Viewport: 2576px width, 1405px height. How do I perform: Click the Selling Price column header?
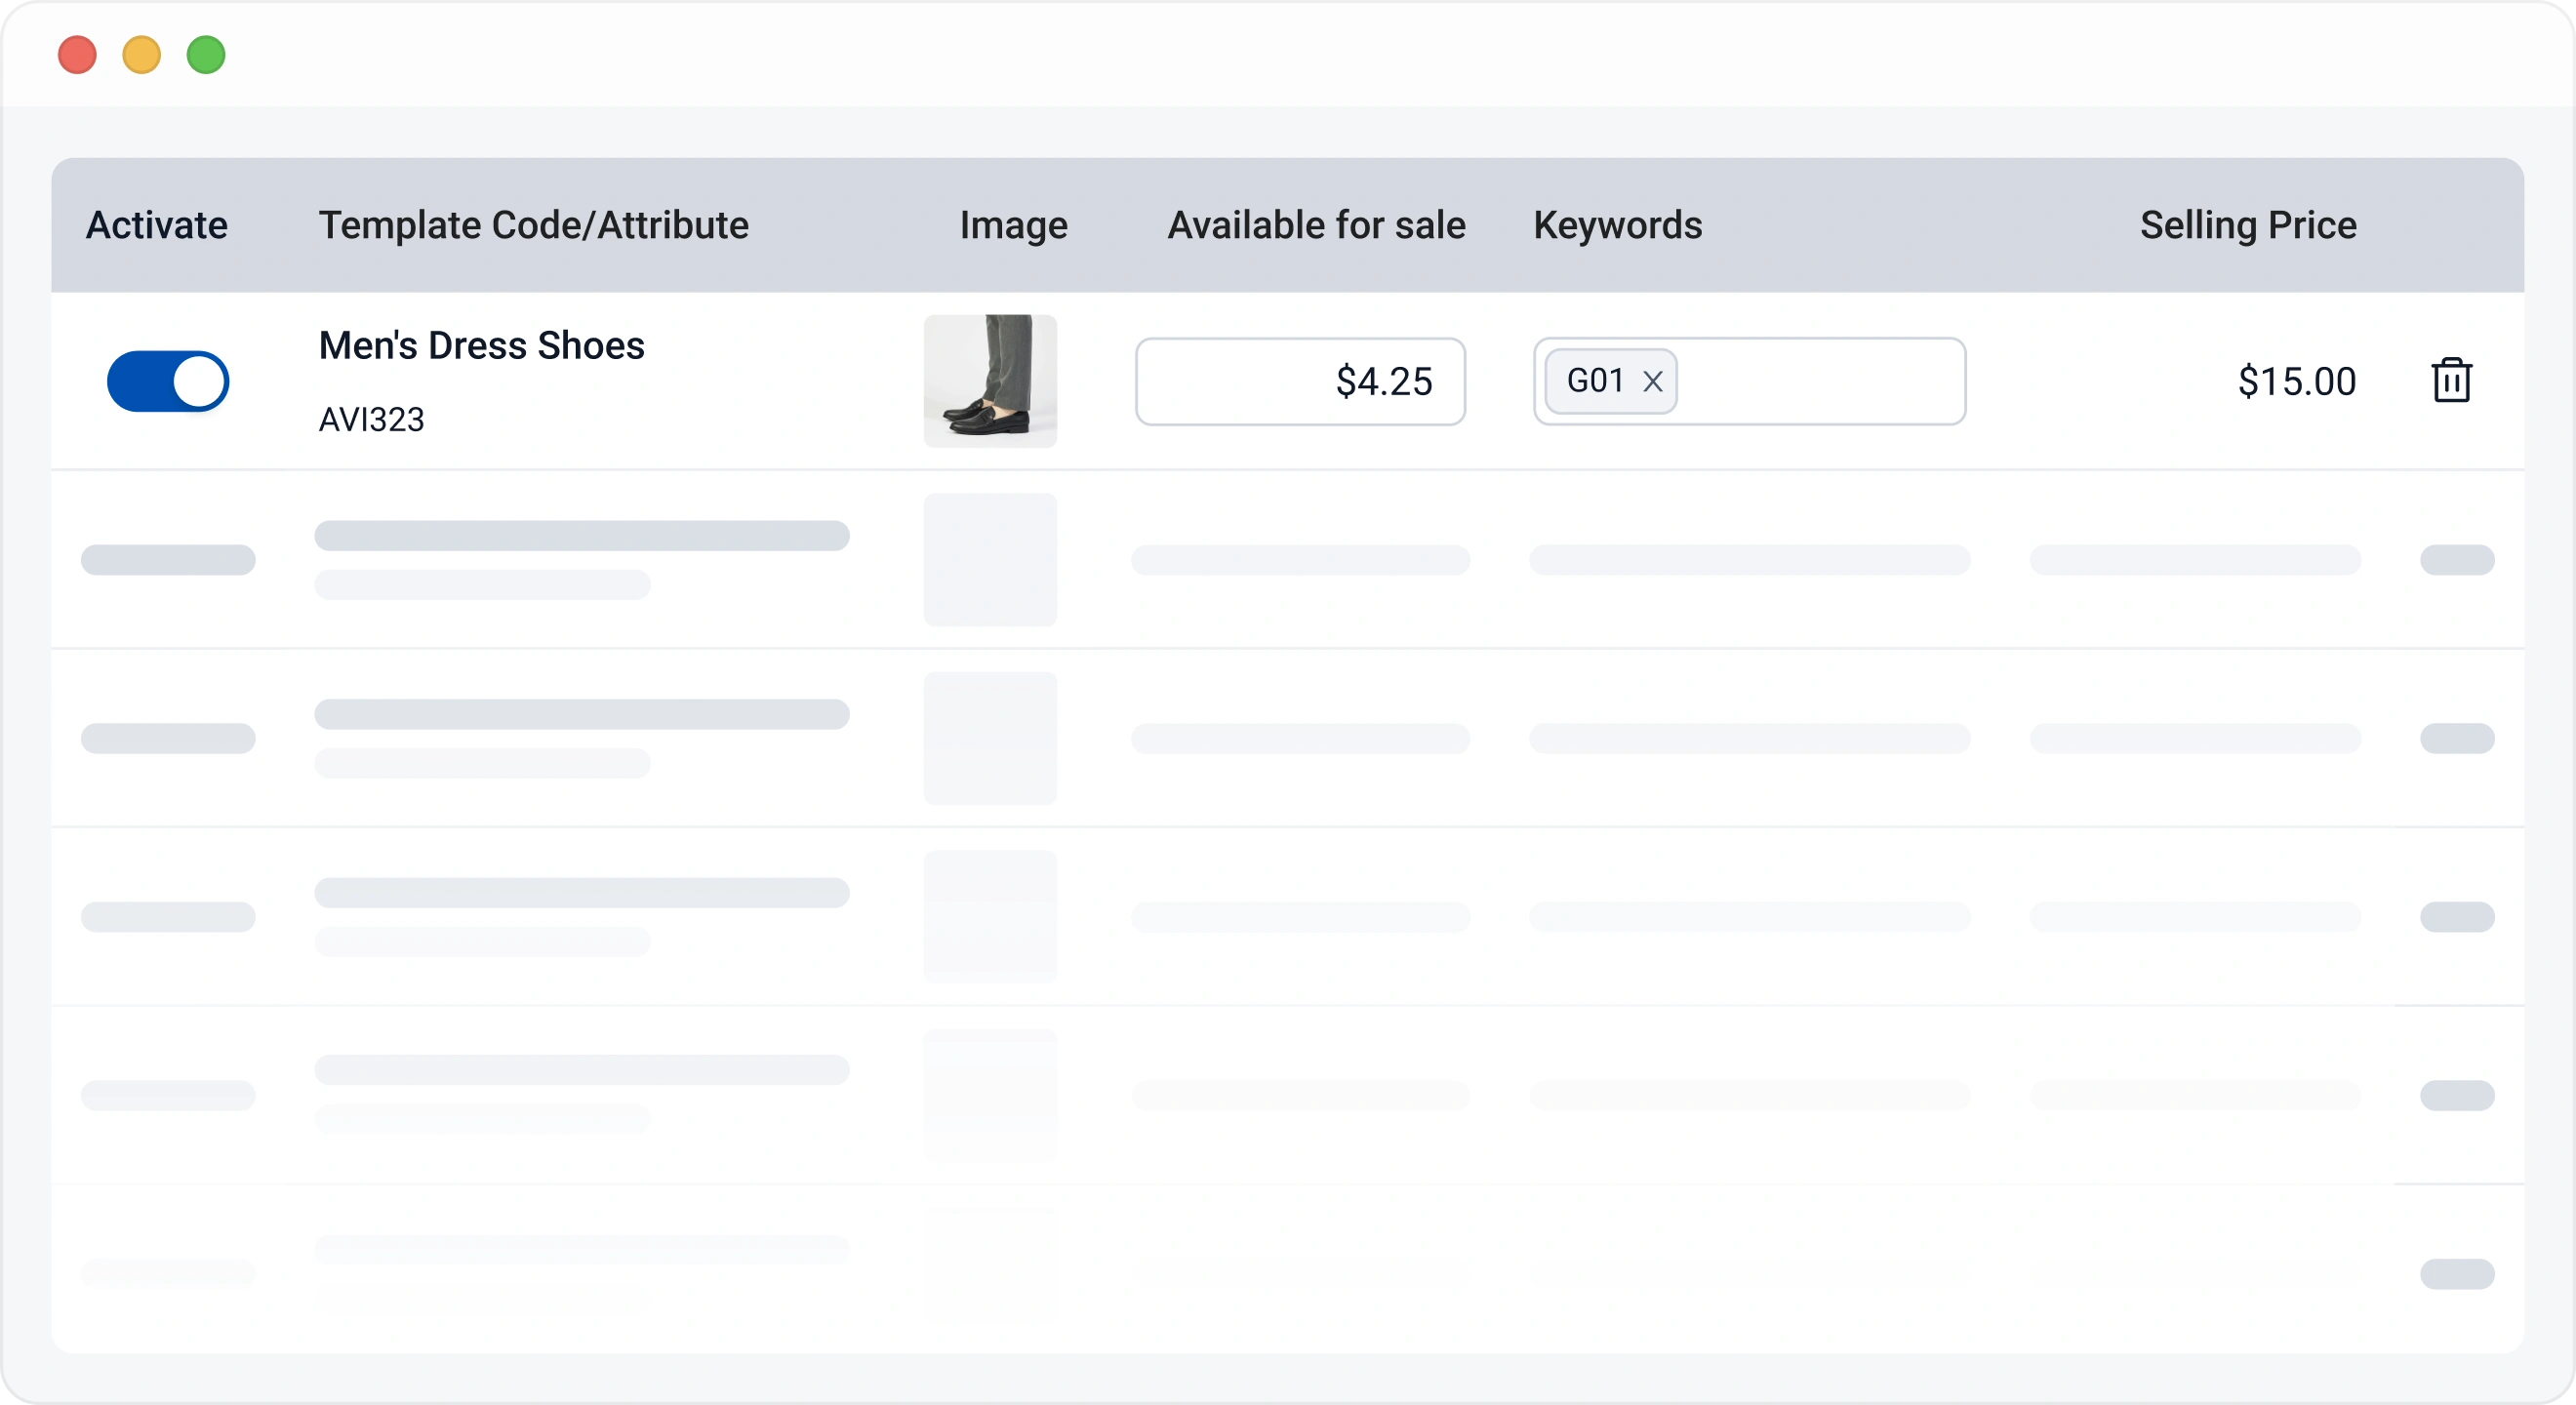point(2247,225)
